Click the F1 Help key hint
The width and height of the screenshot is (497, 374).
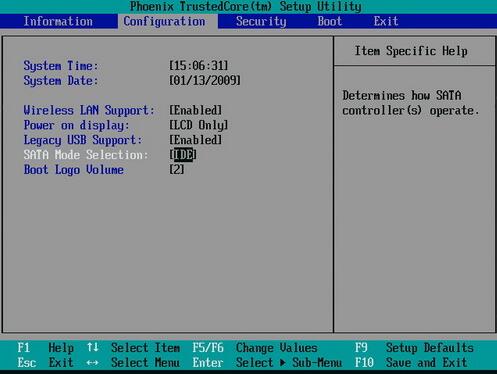click(45, 348)
